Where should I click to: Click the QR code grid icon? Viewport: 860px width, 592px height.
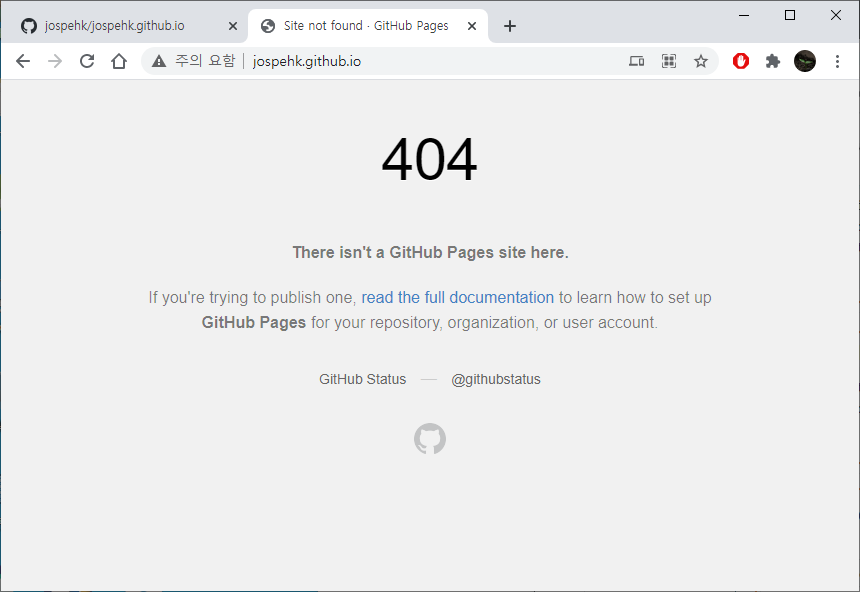pyautogui.click(x=669, y=61)
